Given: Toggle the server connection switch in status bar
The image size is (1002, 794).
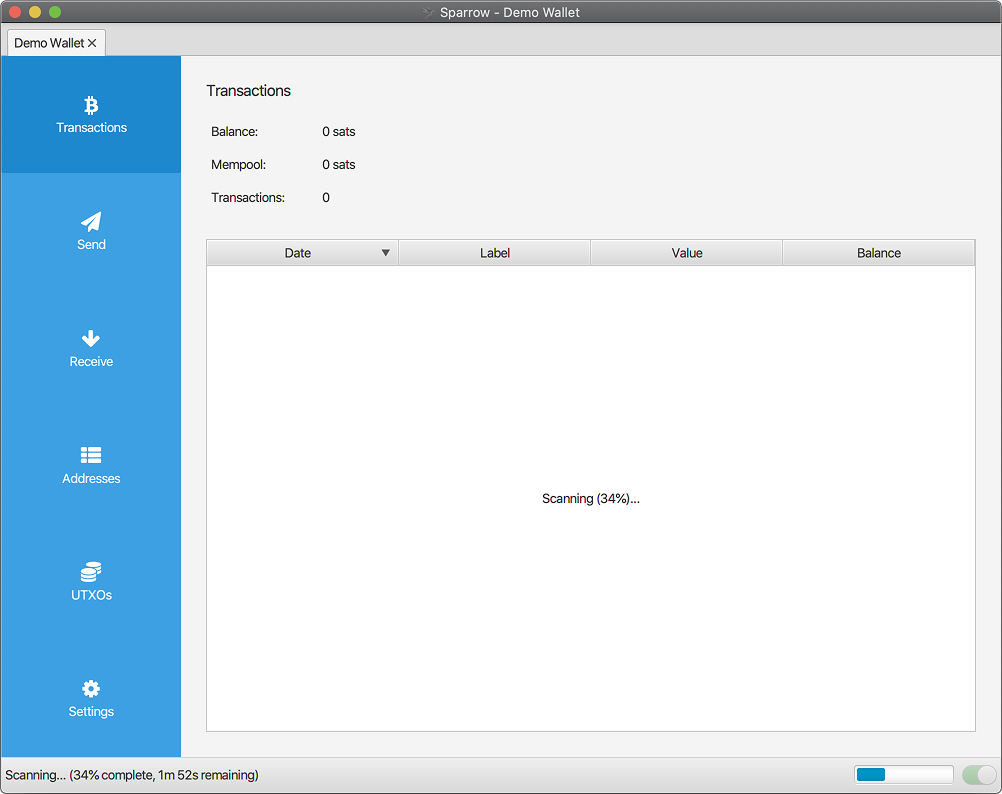Looking at the screenshot, I should point(979,775).
